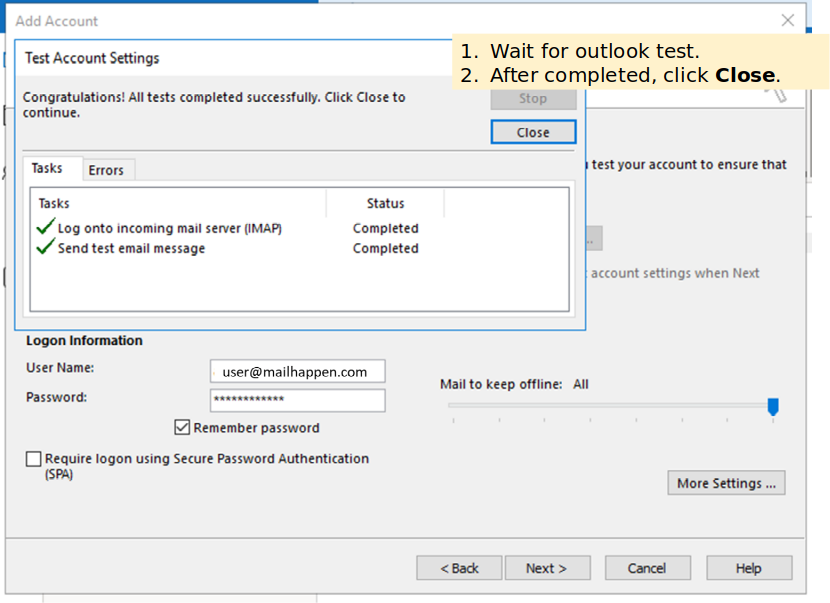Enable Require logon using Secure Password Authentication
Image resolution: width=830 pixels, height=603 pixels.
coord(33,458)
